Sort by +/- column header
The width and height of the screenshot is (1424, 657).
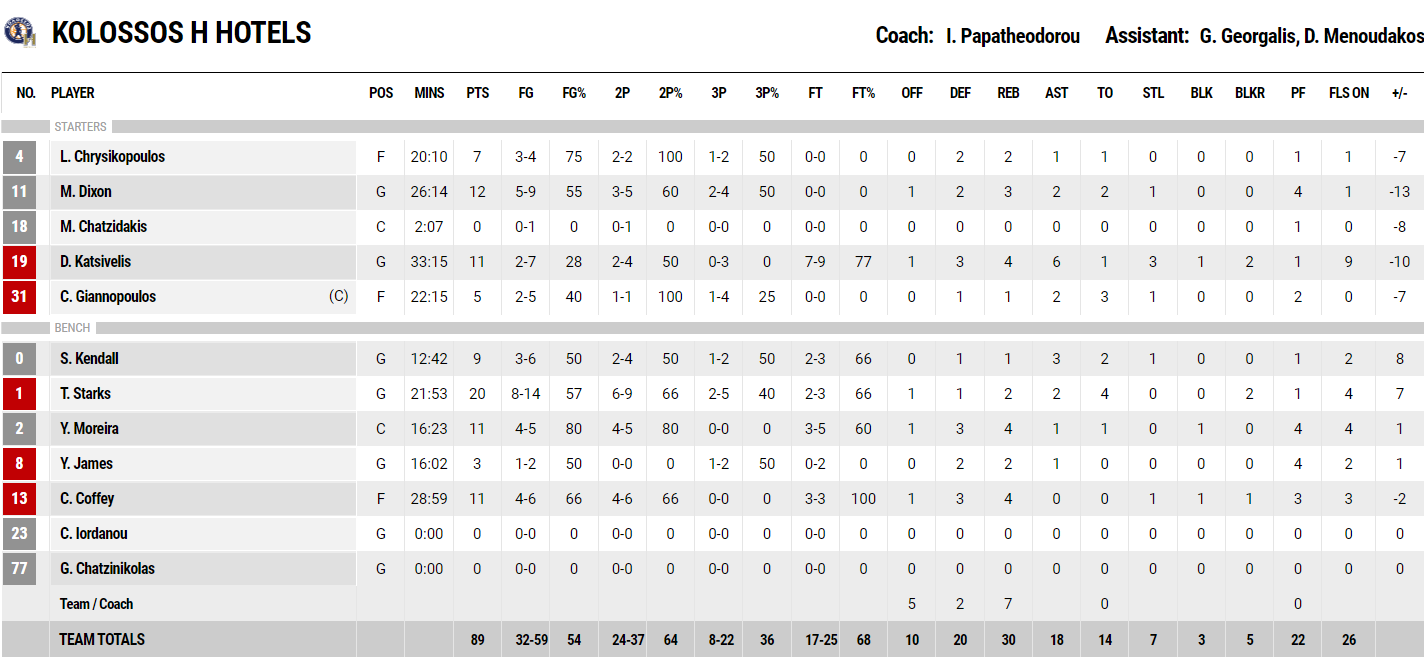coord(1400,93)
